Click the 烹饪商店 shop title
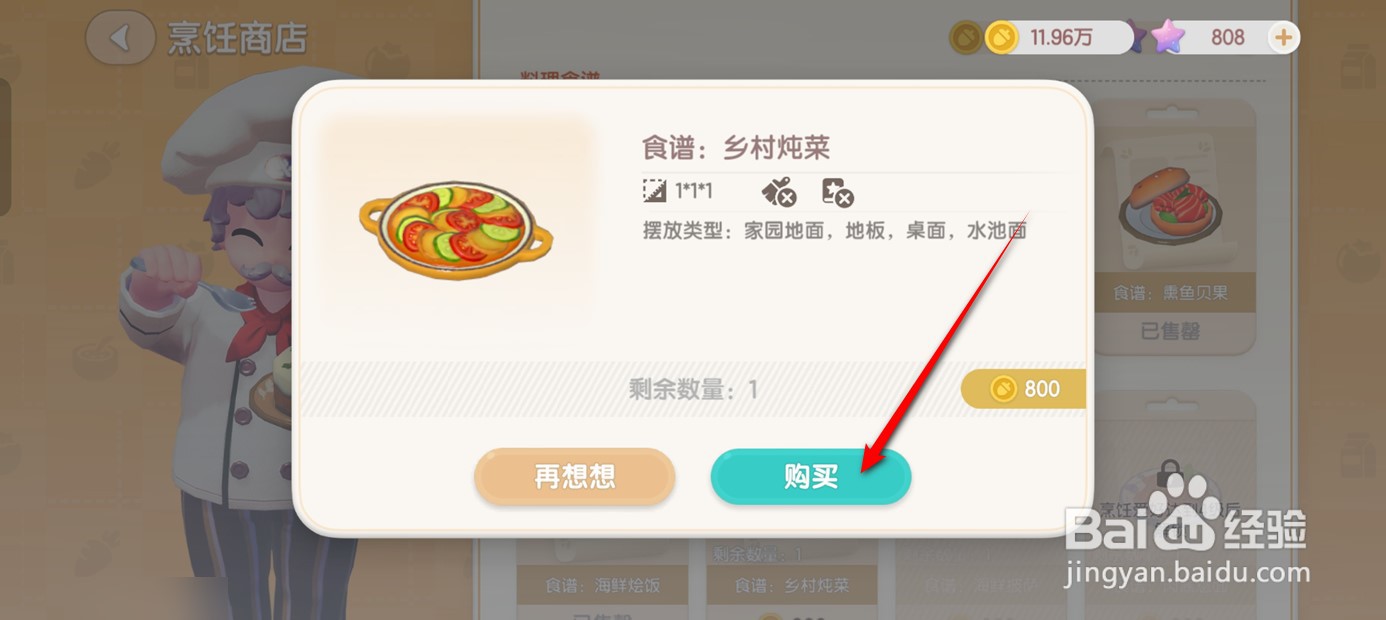 click(237, 39)
